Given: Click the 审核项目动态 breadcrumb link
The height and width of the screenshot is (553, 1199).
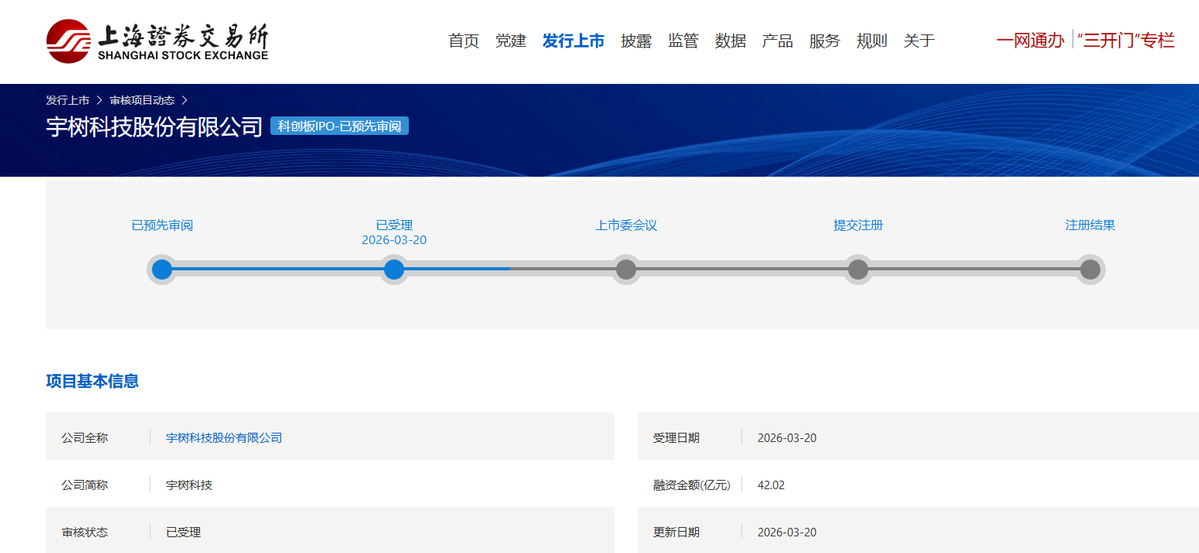Looking at the screenshot, I should (142, 100).
